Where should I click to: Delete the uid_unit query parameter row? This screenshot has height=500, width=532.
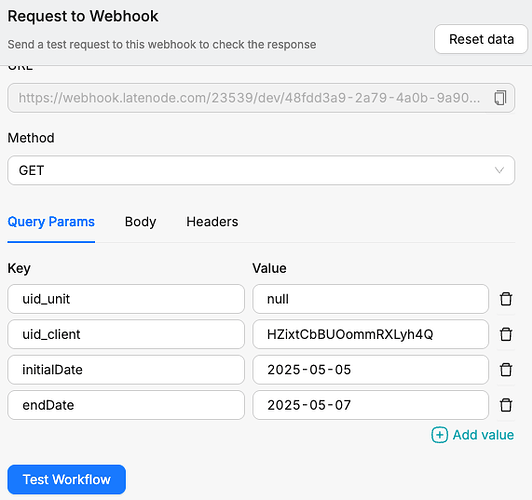tap(506, 299)
